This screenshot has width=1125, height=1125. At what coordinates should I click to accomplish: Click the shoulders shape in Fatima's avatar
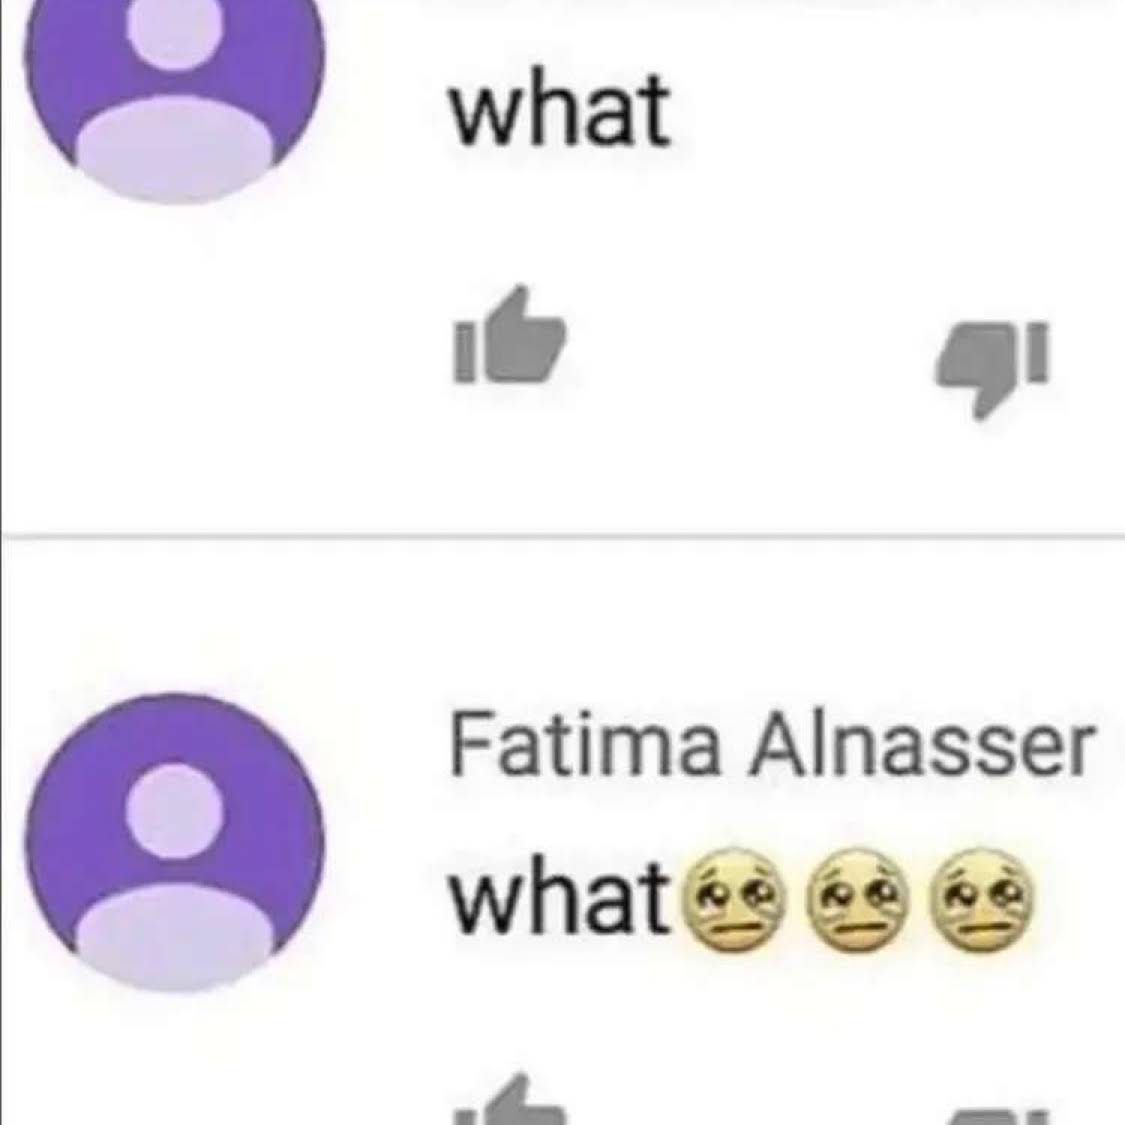(x=174, y=937)
